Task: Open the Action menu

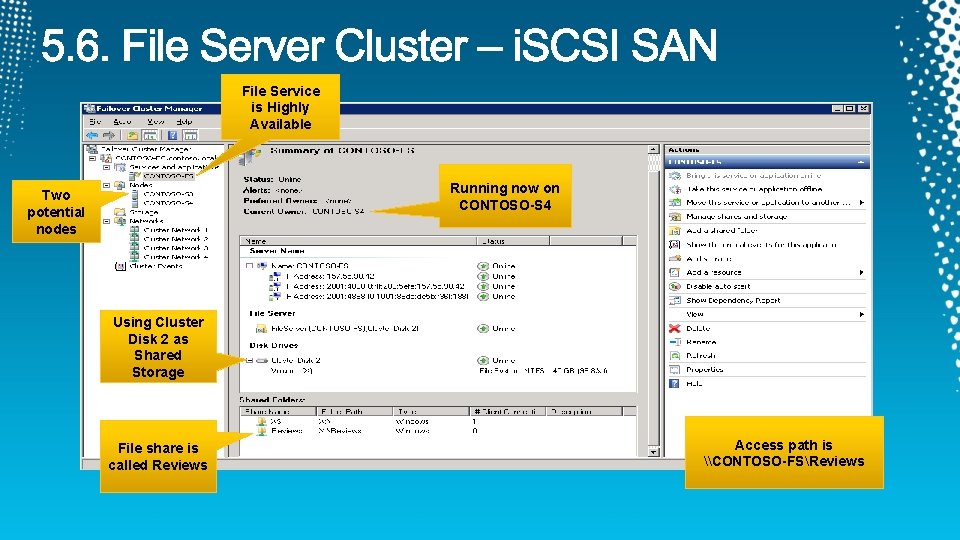Action: (x=122, y=122)
